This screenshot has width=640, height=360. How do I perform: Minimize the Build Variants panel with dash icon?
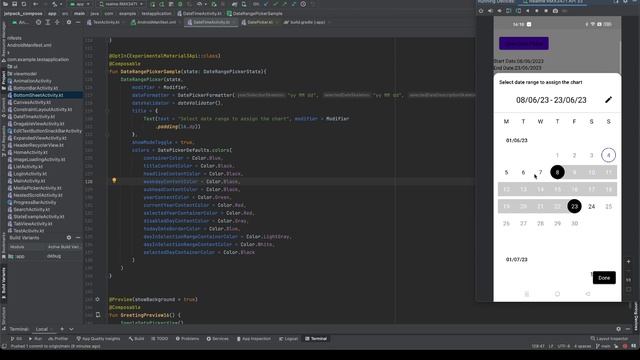click(x=78, y=238)
